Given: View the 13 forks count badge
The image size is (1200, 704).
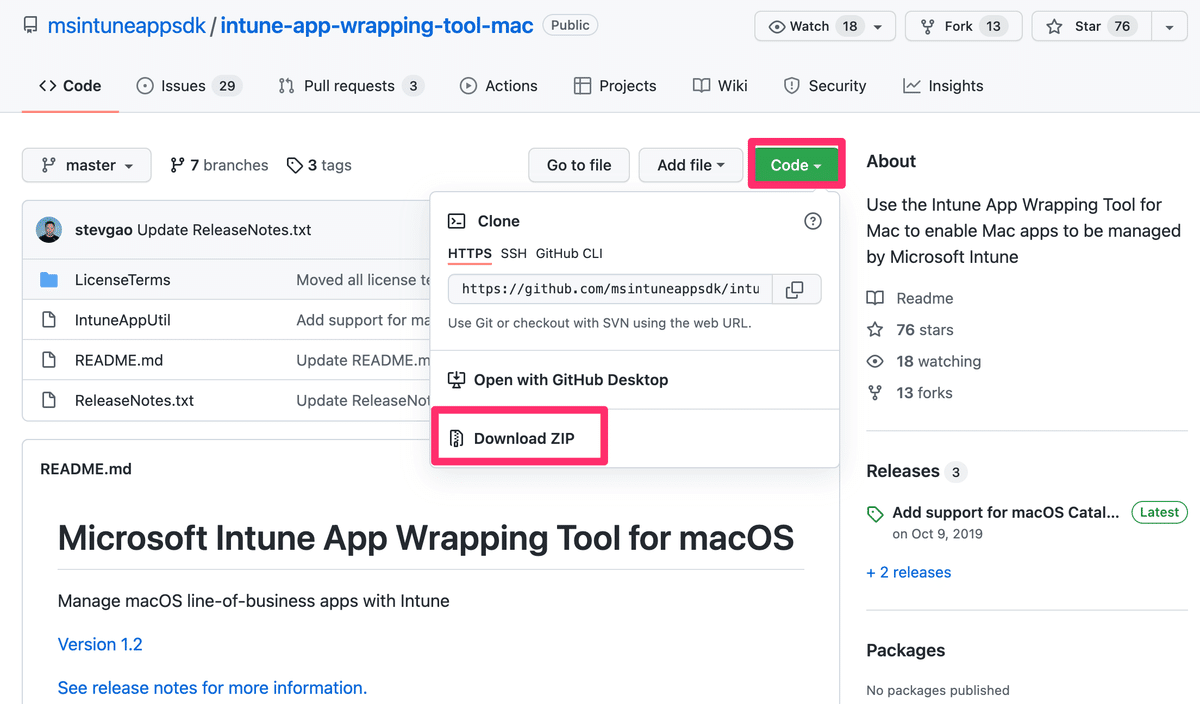Looking at the screenshot, I should 993,27.
